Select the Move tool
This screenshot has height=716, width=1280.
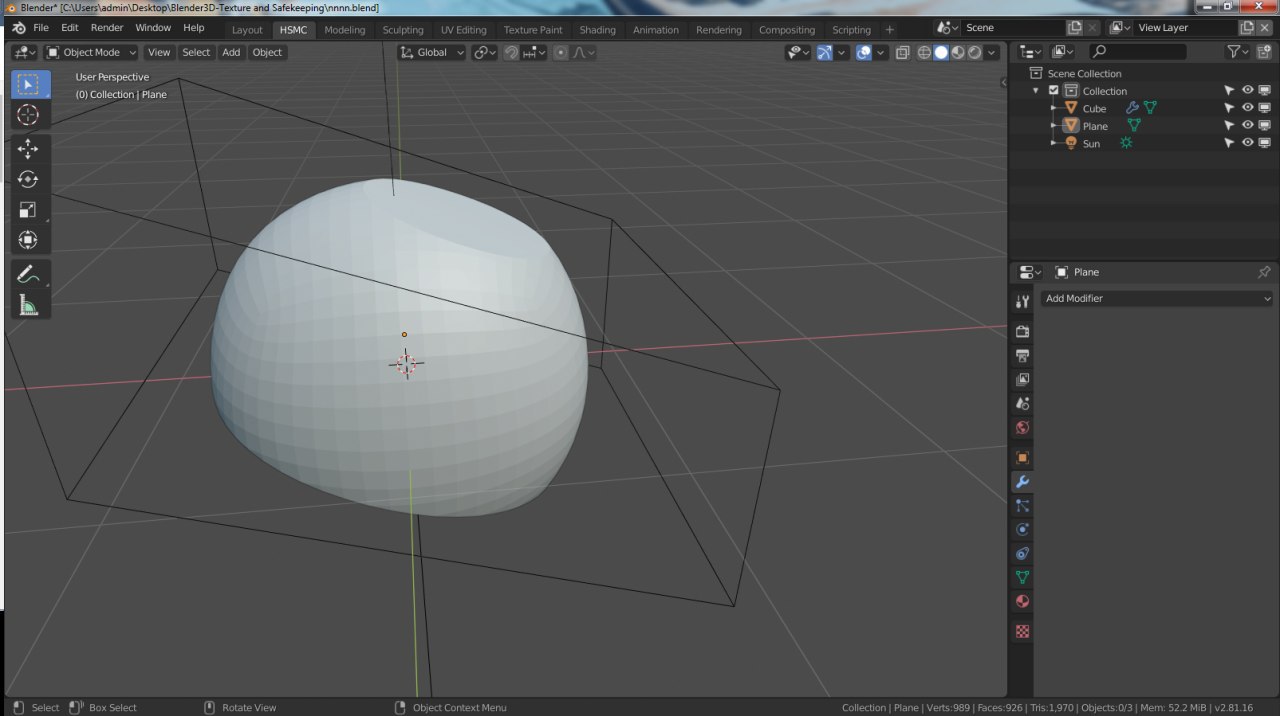28,149
